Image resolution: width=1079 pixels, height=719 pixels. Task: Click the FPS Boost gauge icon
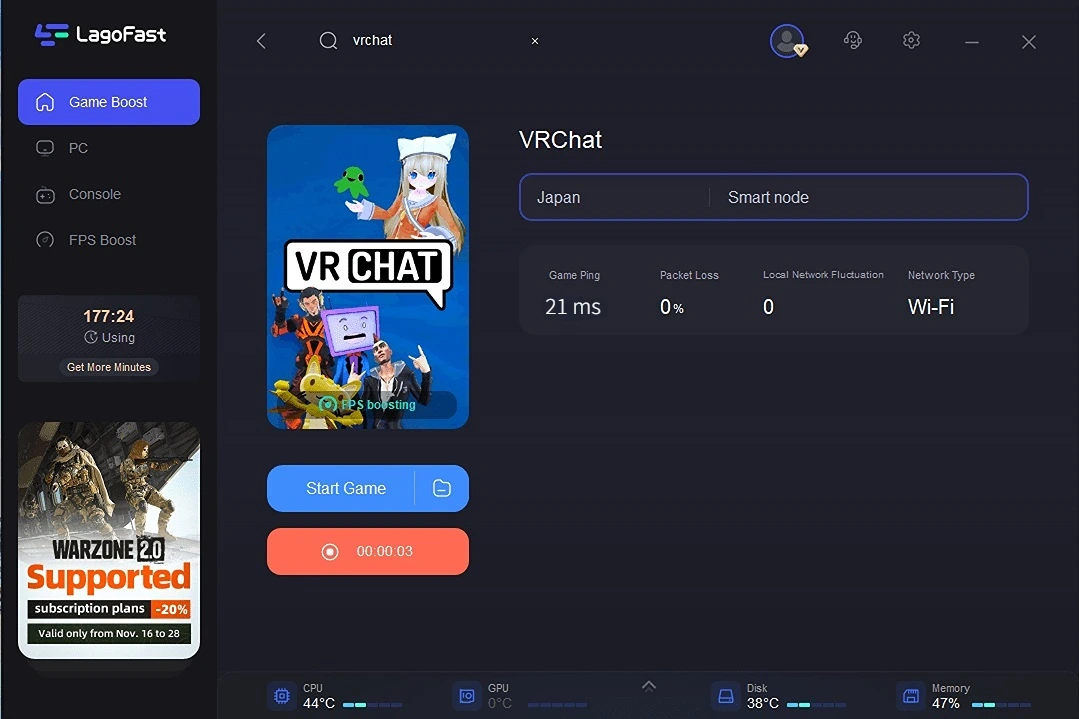point(45,240)
